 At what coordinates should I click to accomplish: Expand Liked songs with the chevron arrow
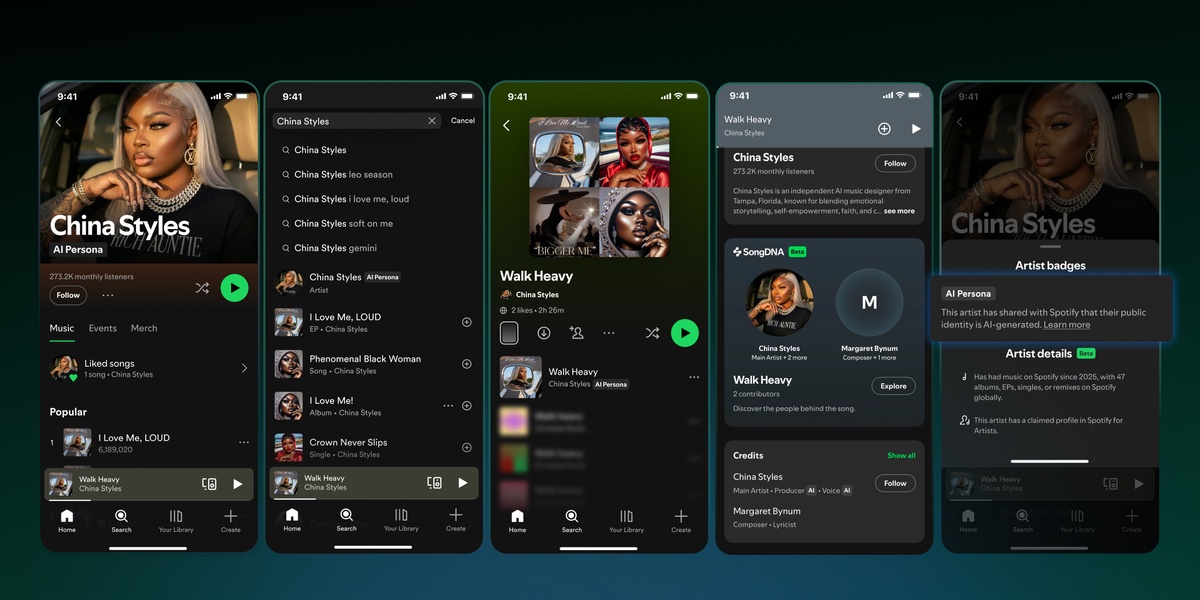point(244,368)
